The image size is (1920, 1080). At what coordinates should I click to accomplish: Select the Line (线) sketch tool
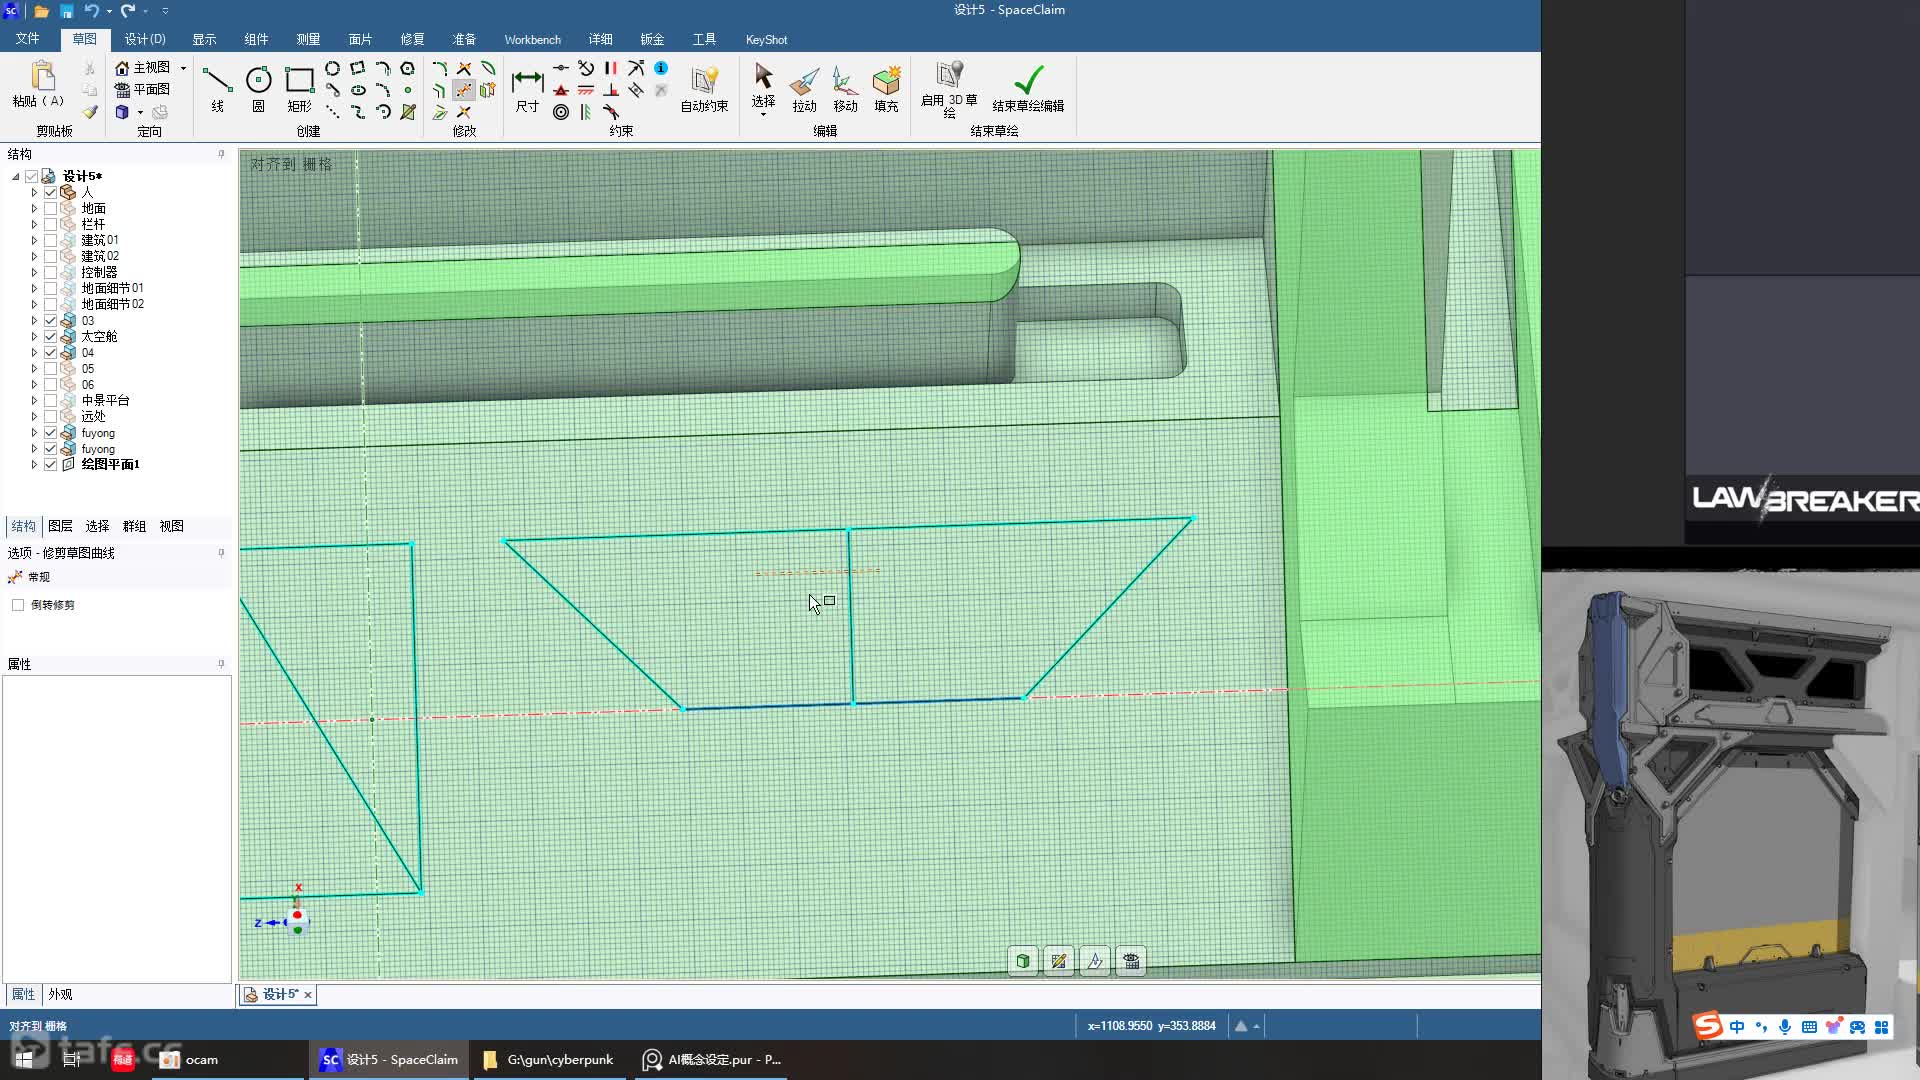coord(217,88)
